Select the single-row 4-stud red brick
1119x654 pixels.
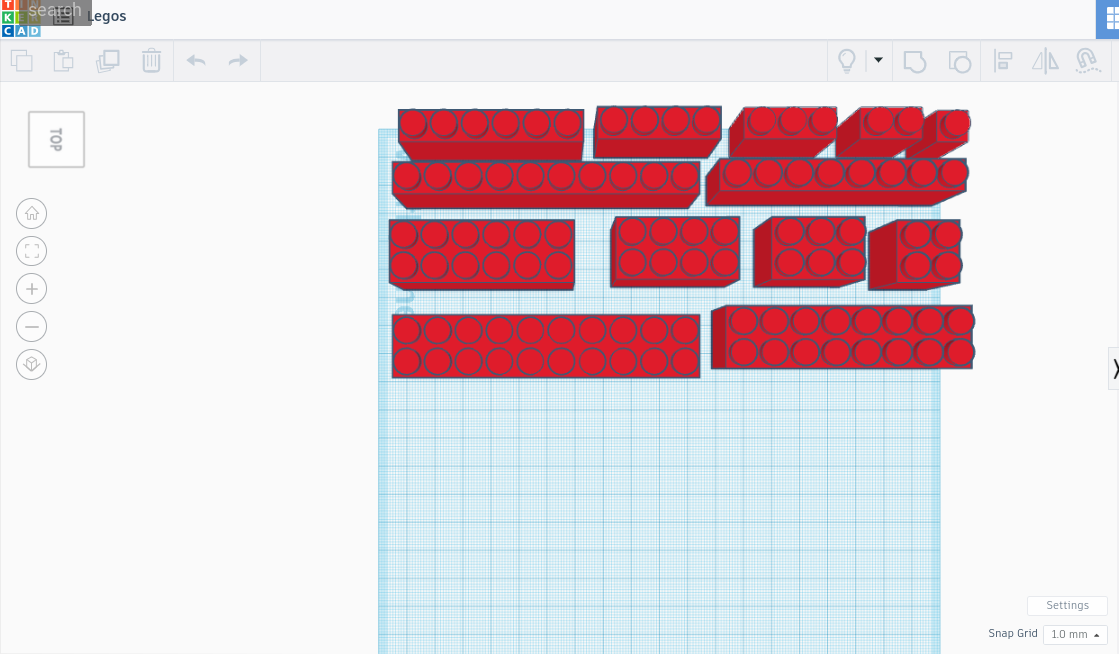point(657,131)
